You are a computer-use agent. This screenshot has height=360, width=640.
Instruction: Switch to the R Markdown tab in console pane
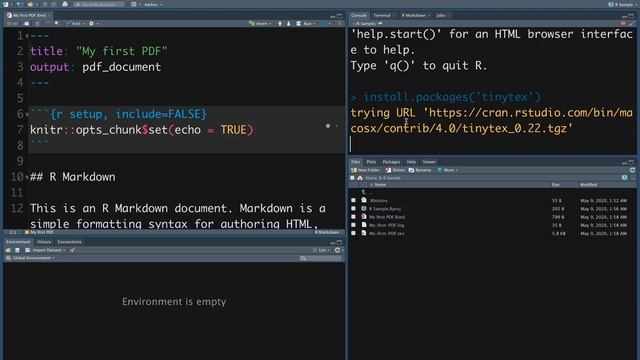click(x=414, y=16)
